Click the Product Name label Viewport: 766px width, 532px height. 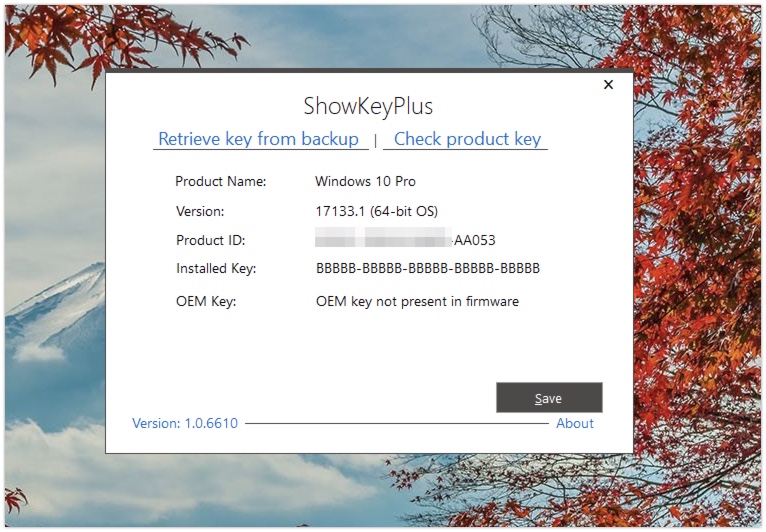pyautogui.click(x=221, y=182)
